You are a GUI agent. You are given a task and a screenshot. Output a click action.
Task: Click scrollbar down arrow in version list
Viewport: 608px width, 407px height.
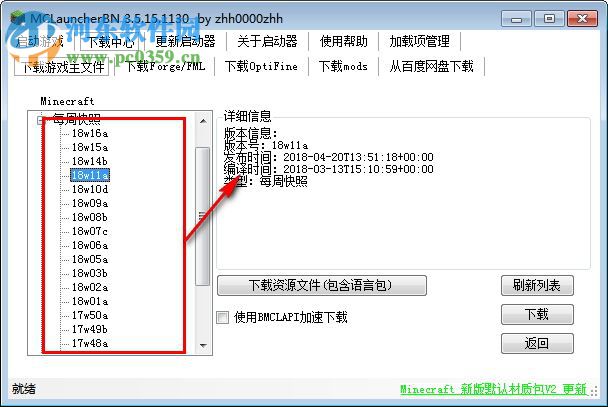[203, 345]
